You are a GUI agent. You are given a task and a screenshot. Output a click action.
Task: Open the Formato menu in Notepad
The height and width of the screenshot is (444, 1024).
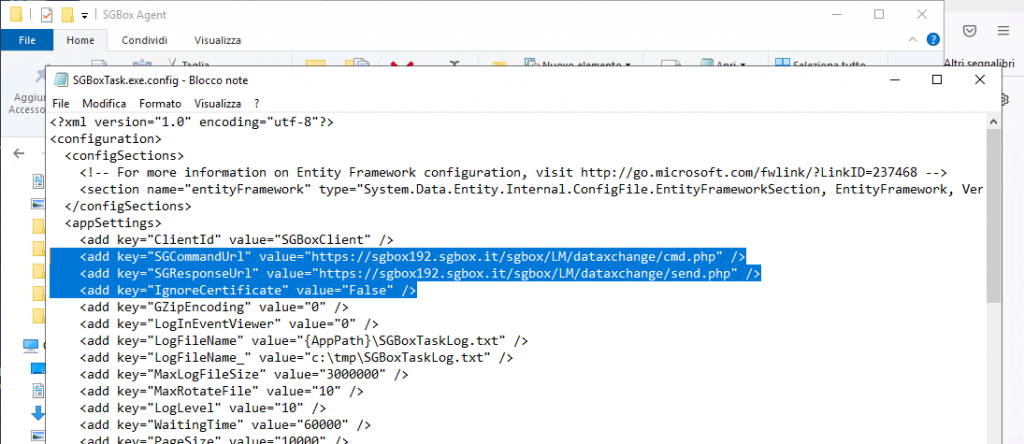(x=160, y=103)
